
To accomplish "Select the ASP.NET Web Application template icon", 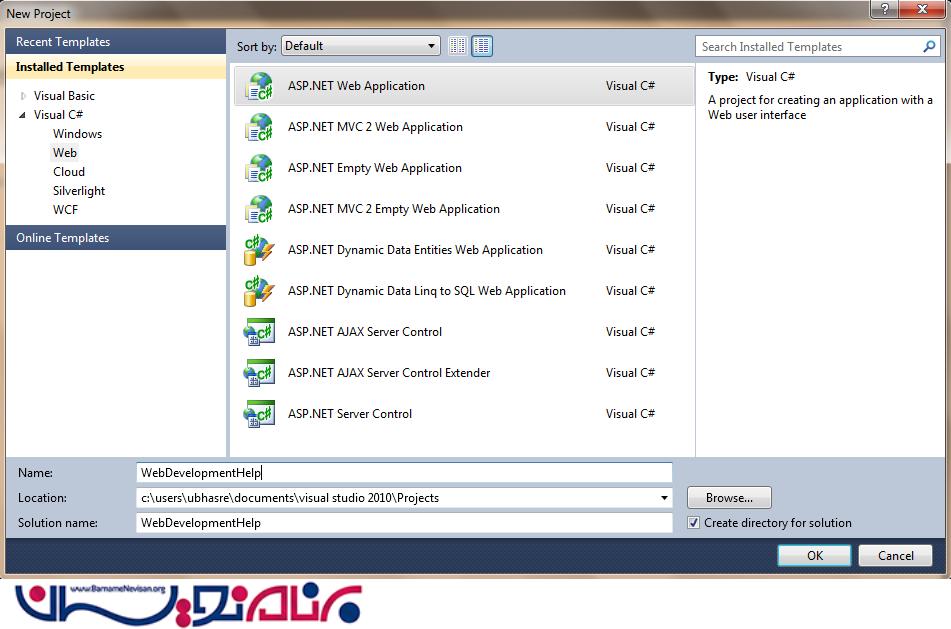I will 259,86.
